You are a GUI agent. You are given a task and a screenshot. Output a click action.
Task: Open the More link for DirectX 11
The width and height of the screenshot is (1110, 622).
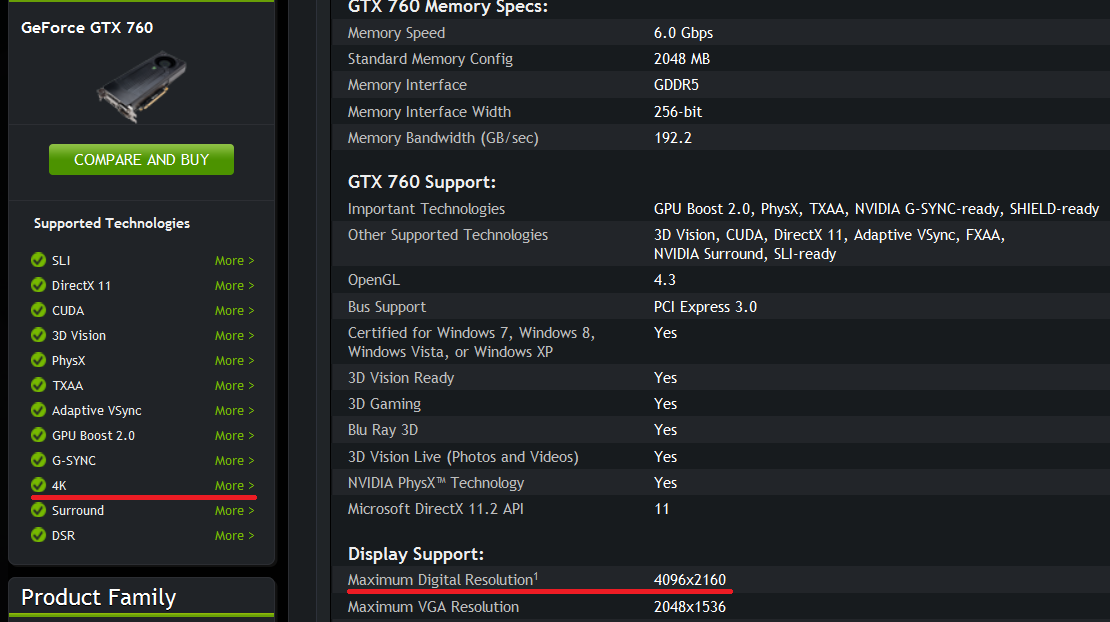[234, 285]
